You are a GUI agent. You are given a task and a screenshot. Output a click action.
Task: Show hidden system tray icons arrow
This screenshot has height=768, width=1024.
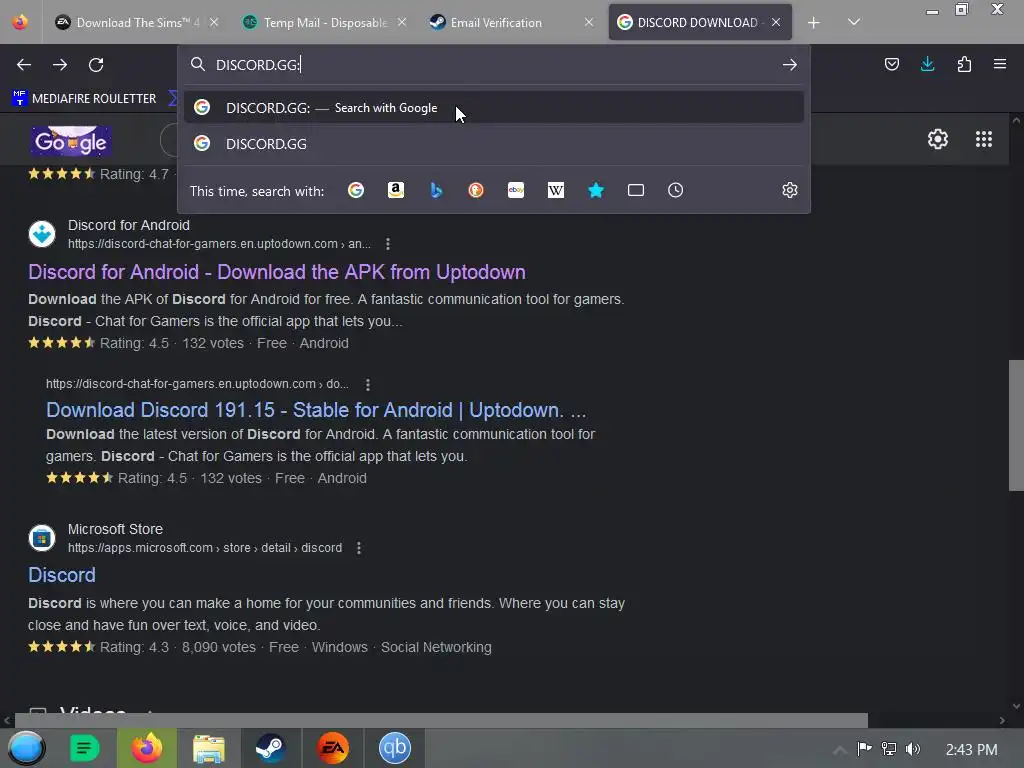840,749
